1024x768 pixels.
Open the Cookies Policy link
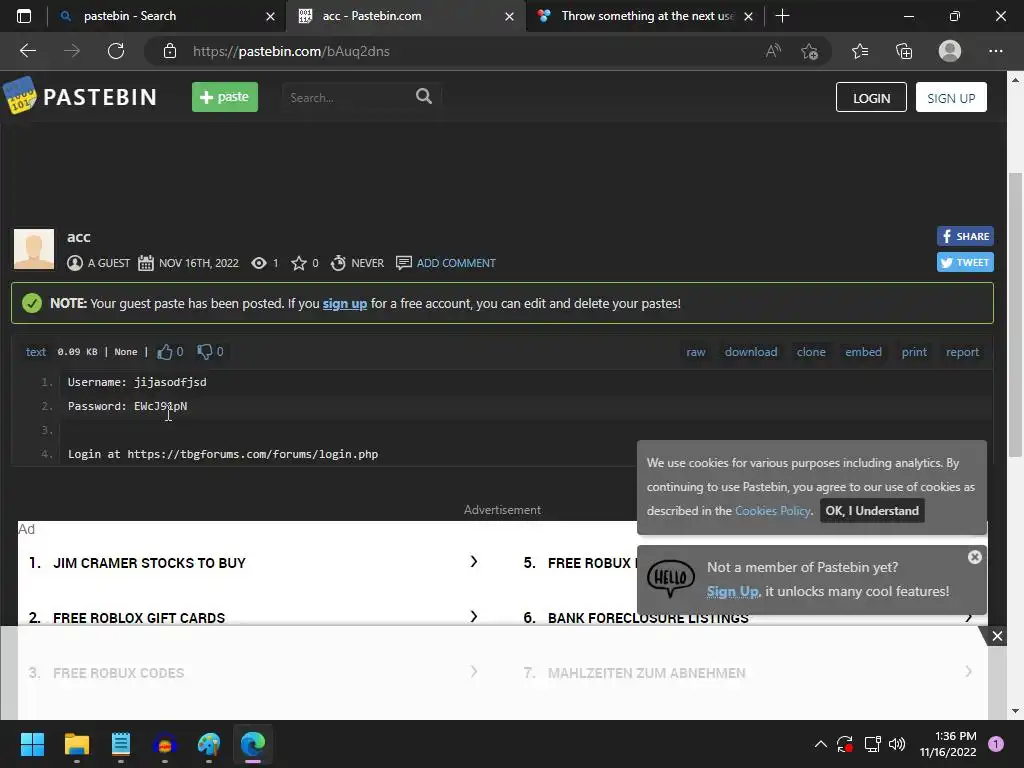[x=773, y=511]
